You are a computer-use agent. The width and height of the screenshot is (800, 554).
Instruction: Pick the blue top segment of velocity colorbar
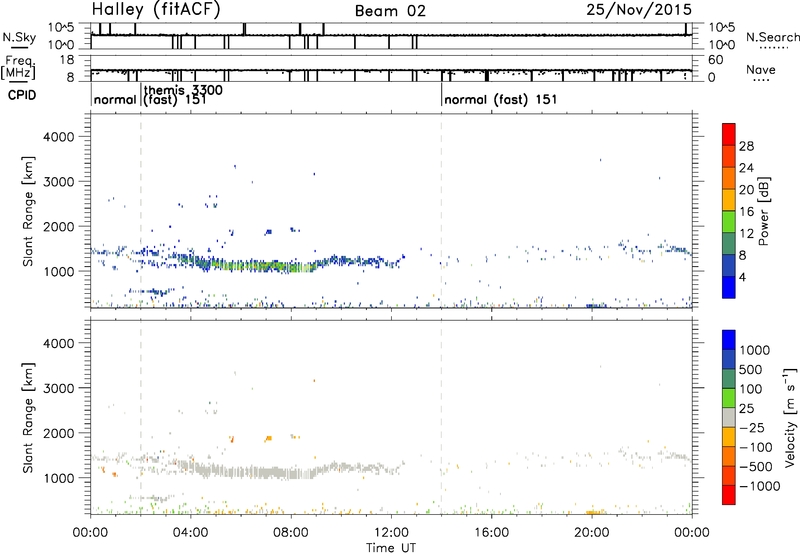[729, 340]
